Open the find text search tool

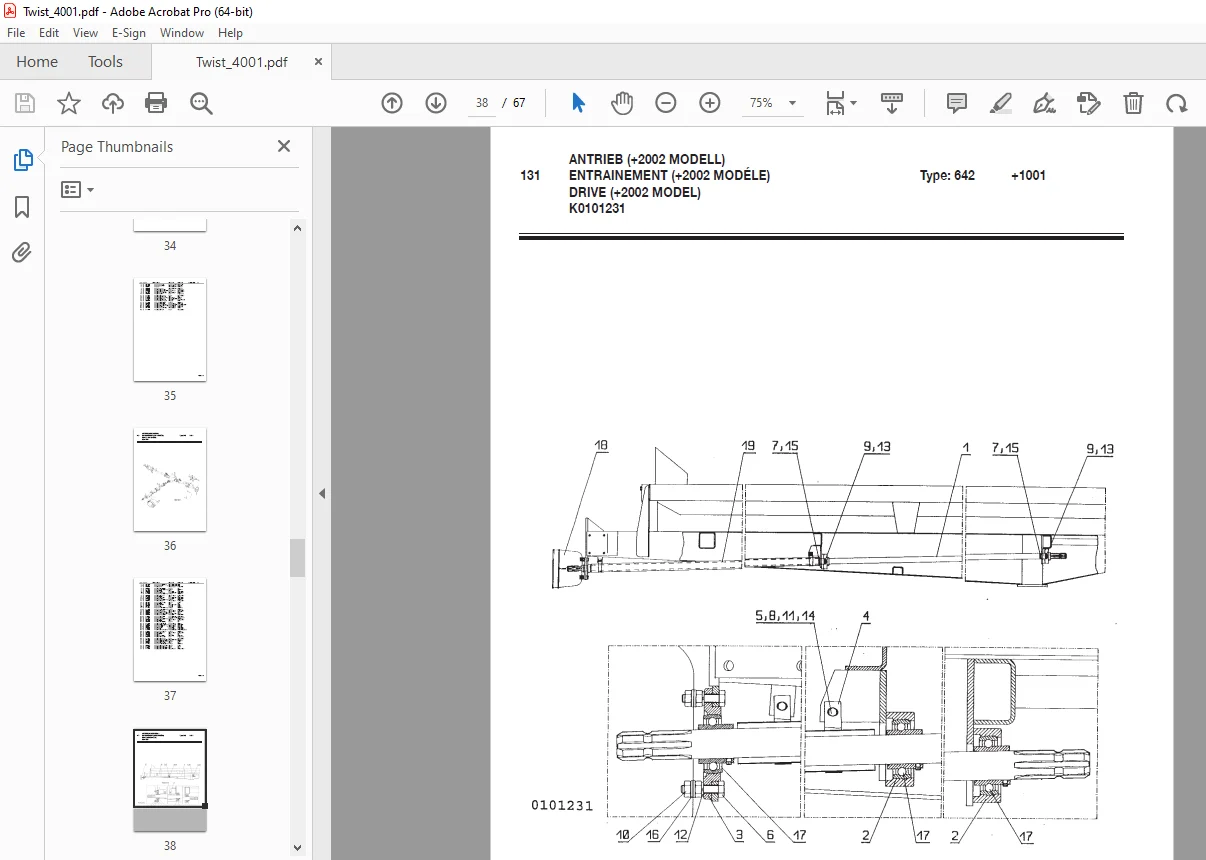click(x=201, y=103)
